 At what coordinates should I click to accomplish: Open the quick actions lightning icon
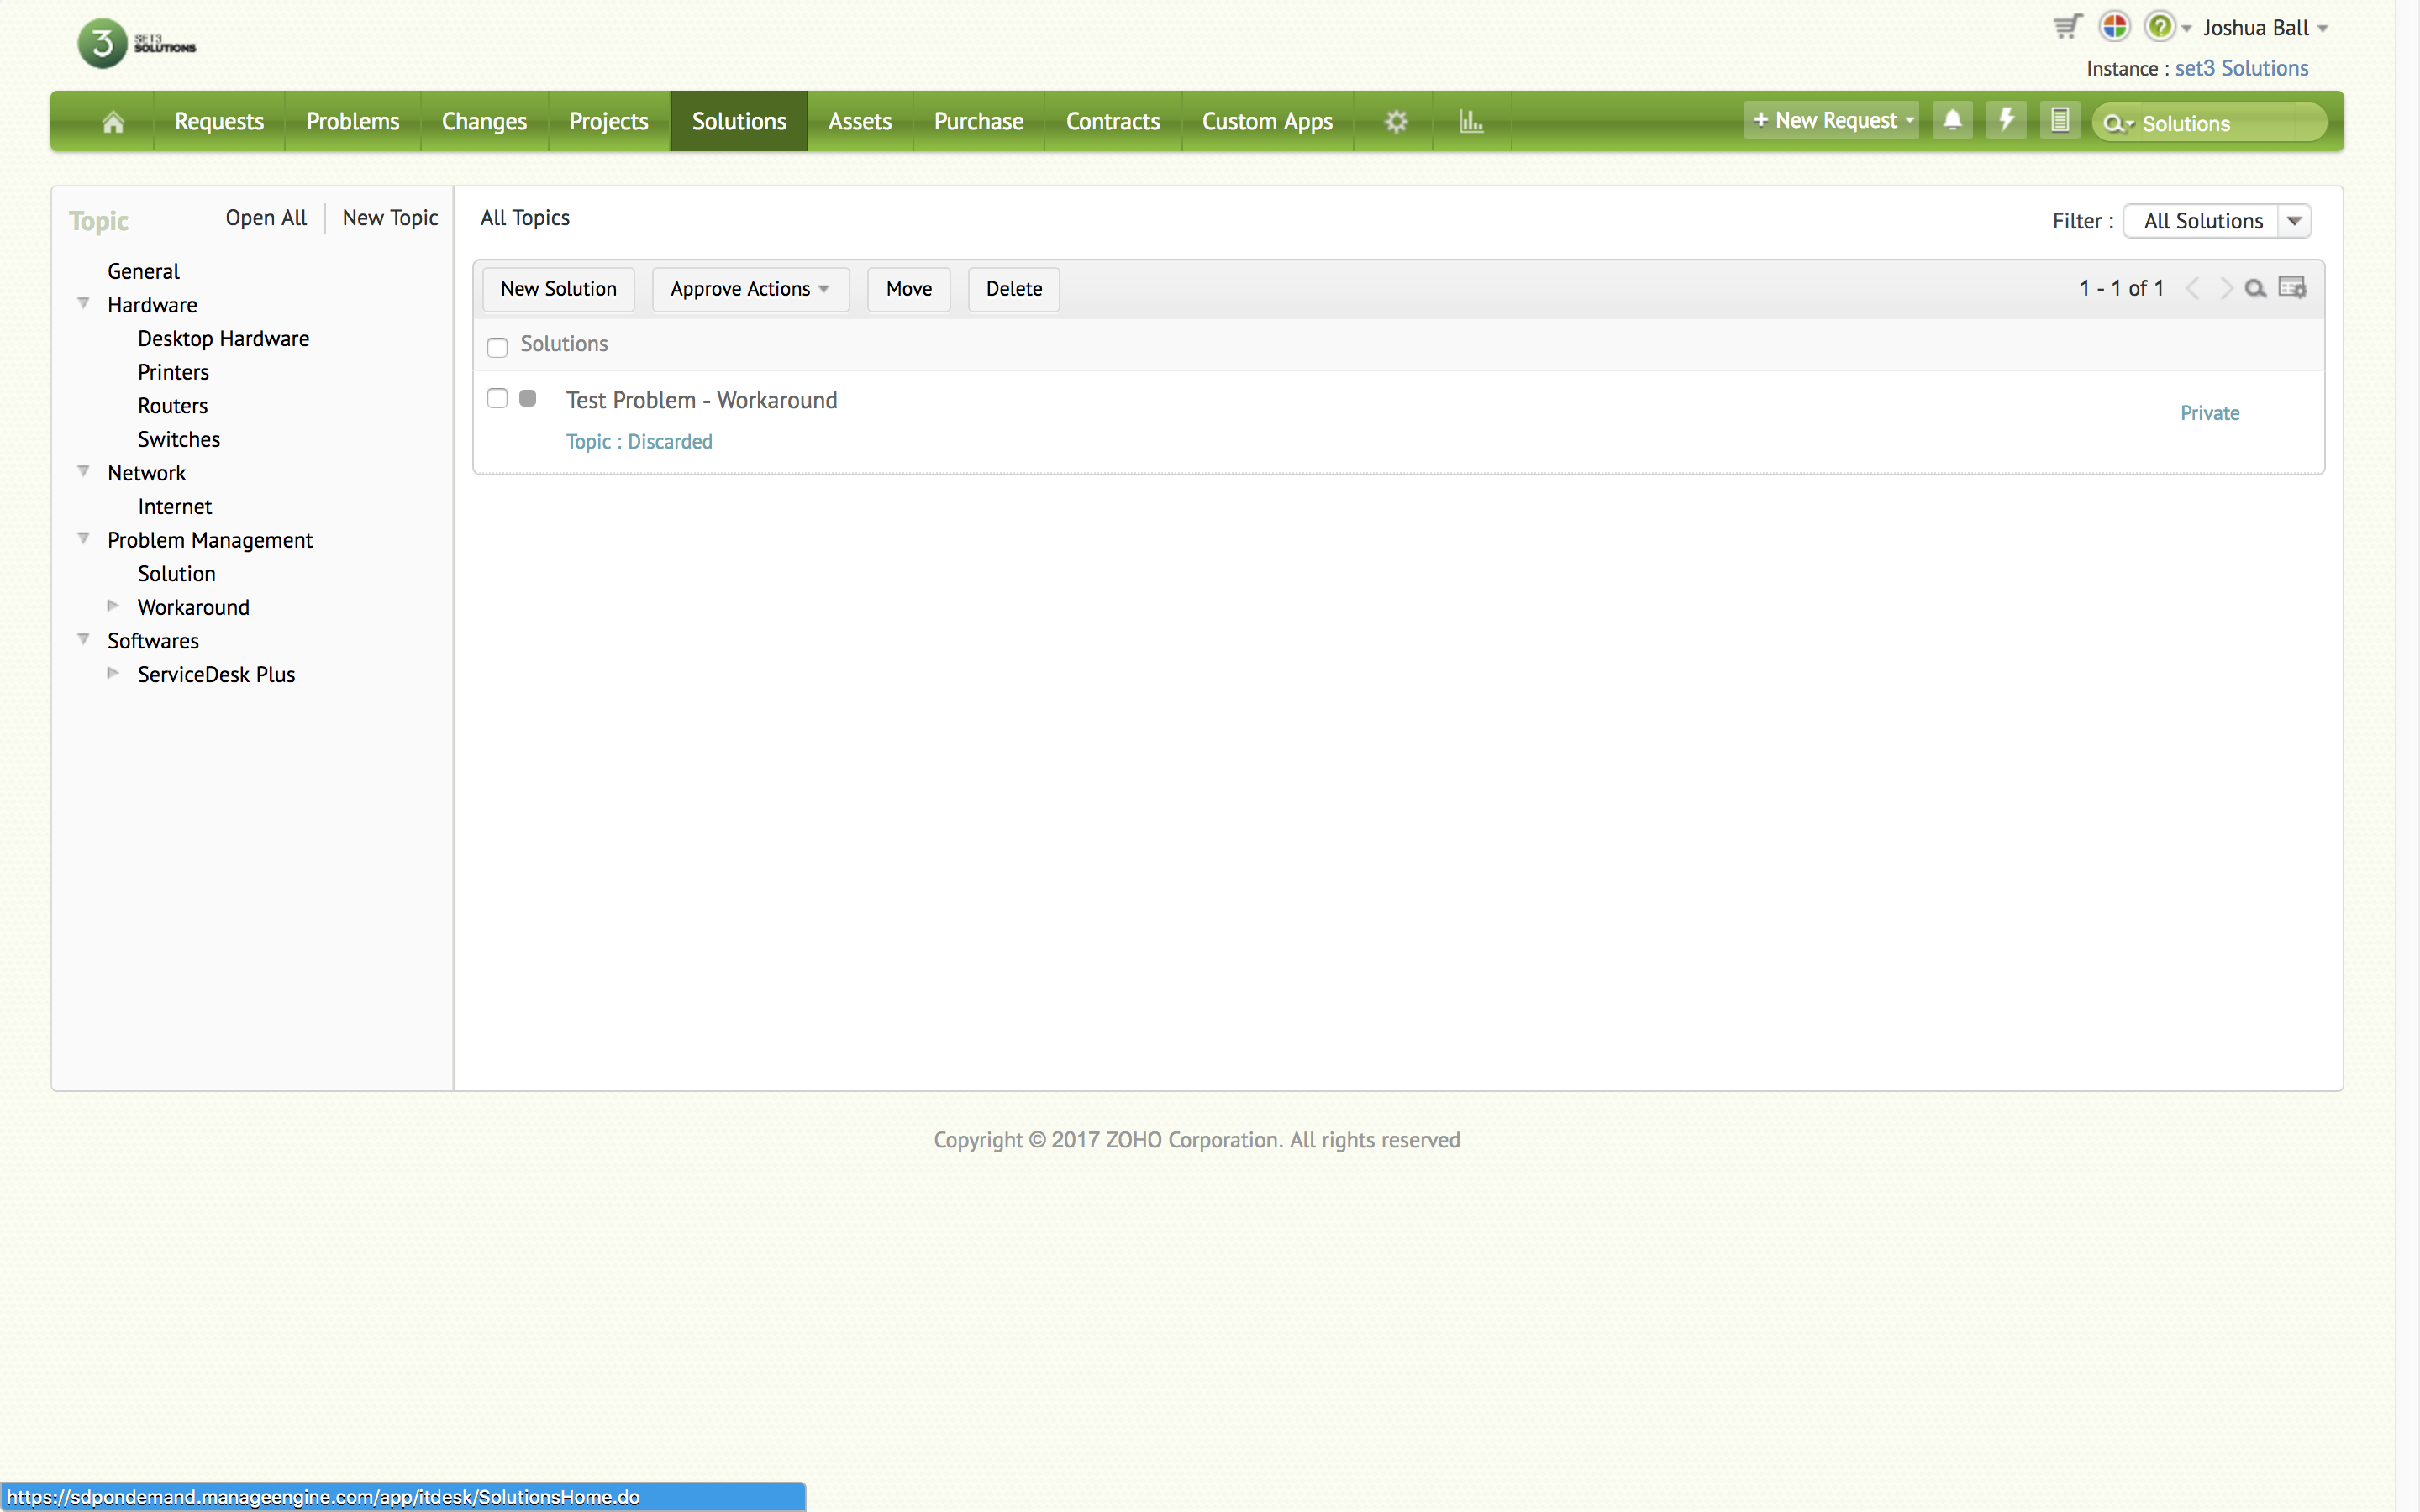click(2006, 121)
